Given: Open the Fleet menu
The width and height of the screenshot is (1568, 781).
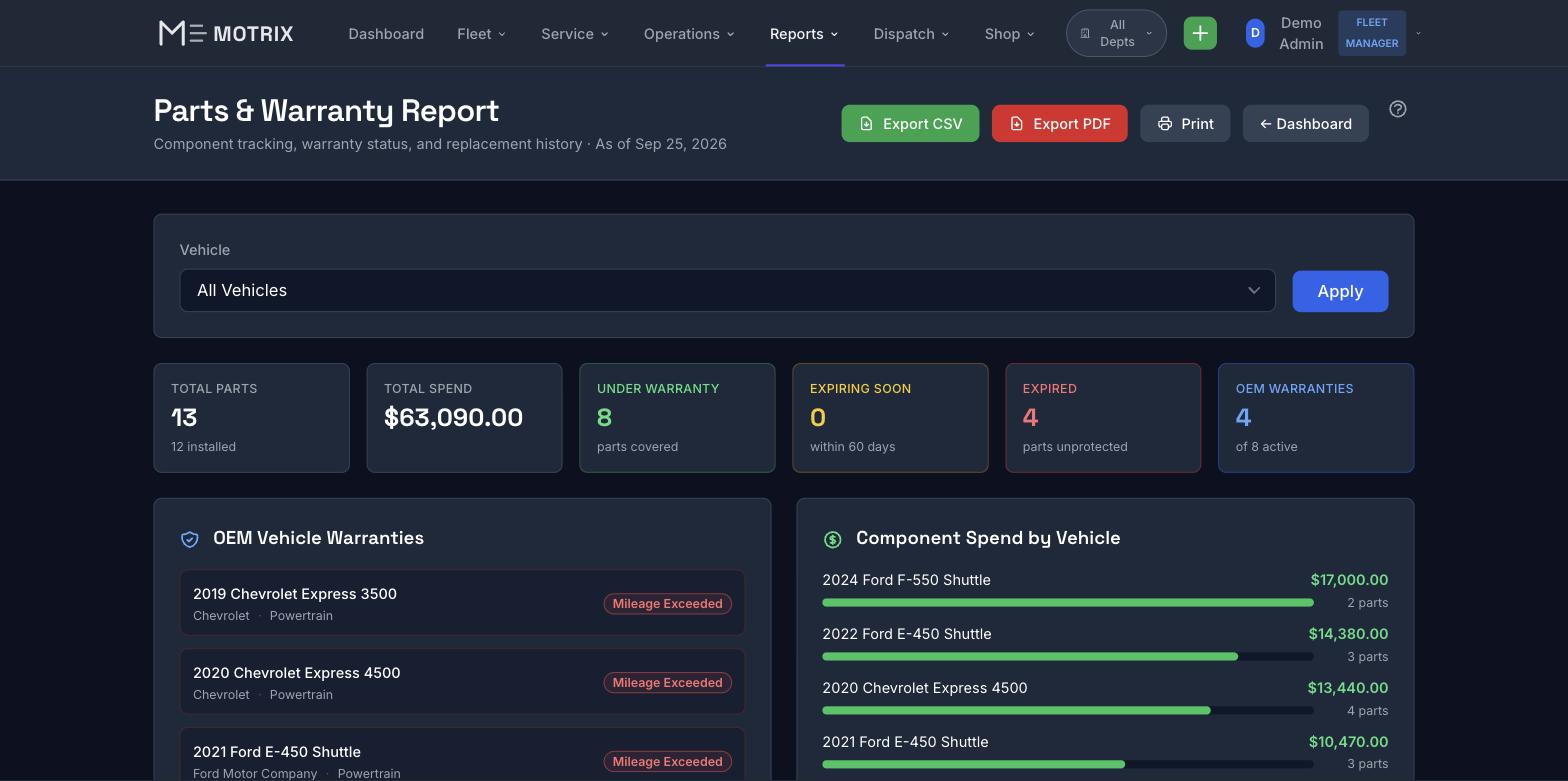Looking at the screenshot, I should click(x=482, y=33).
